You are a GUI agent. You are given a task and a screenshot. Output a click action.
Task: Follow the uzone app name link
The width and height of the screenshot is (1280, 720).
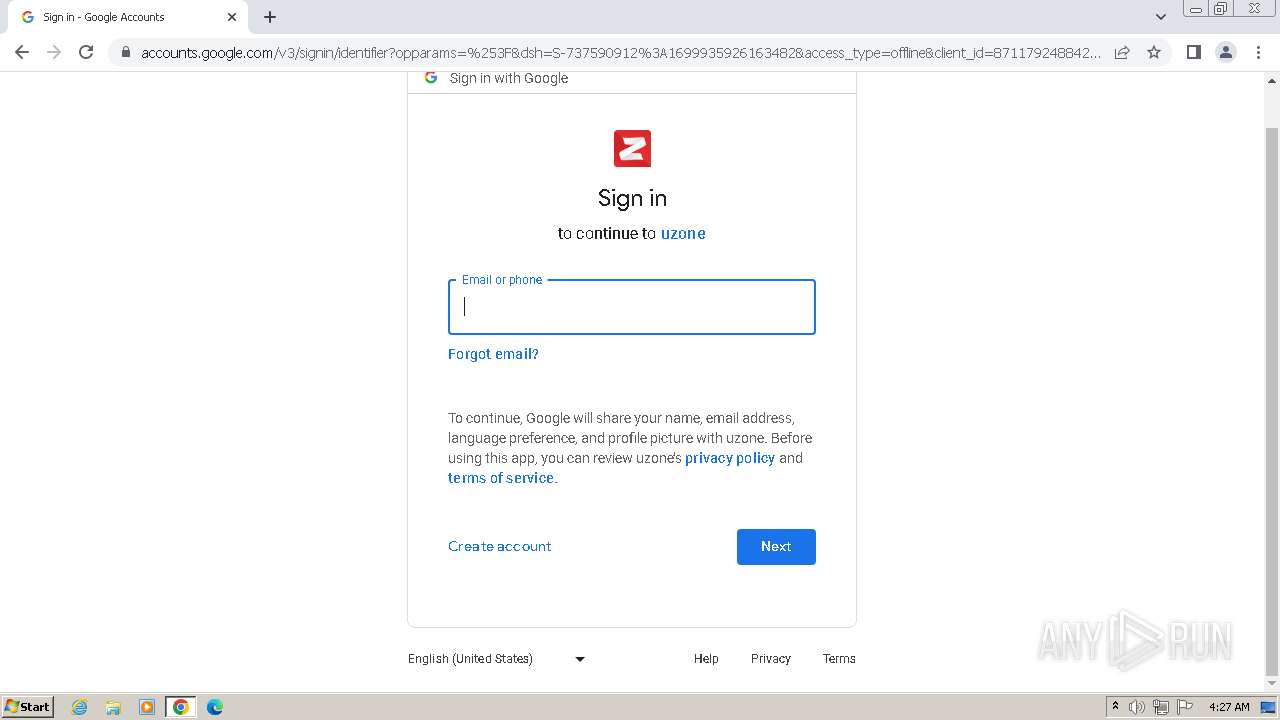683,233
